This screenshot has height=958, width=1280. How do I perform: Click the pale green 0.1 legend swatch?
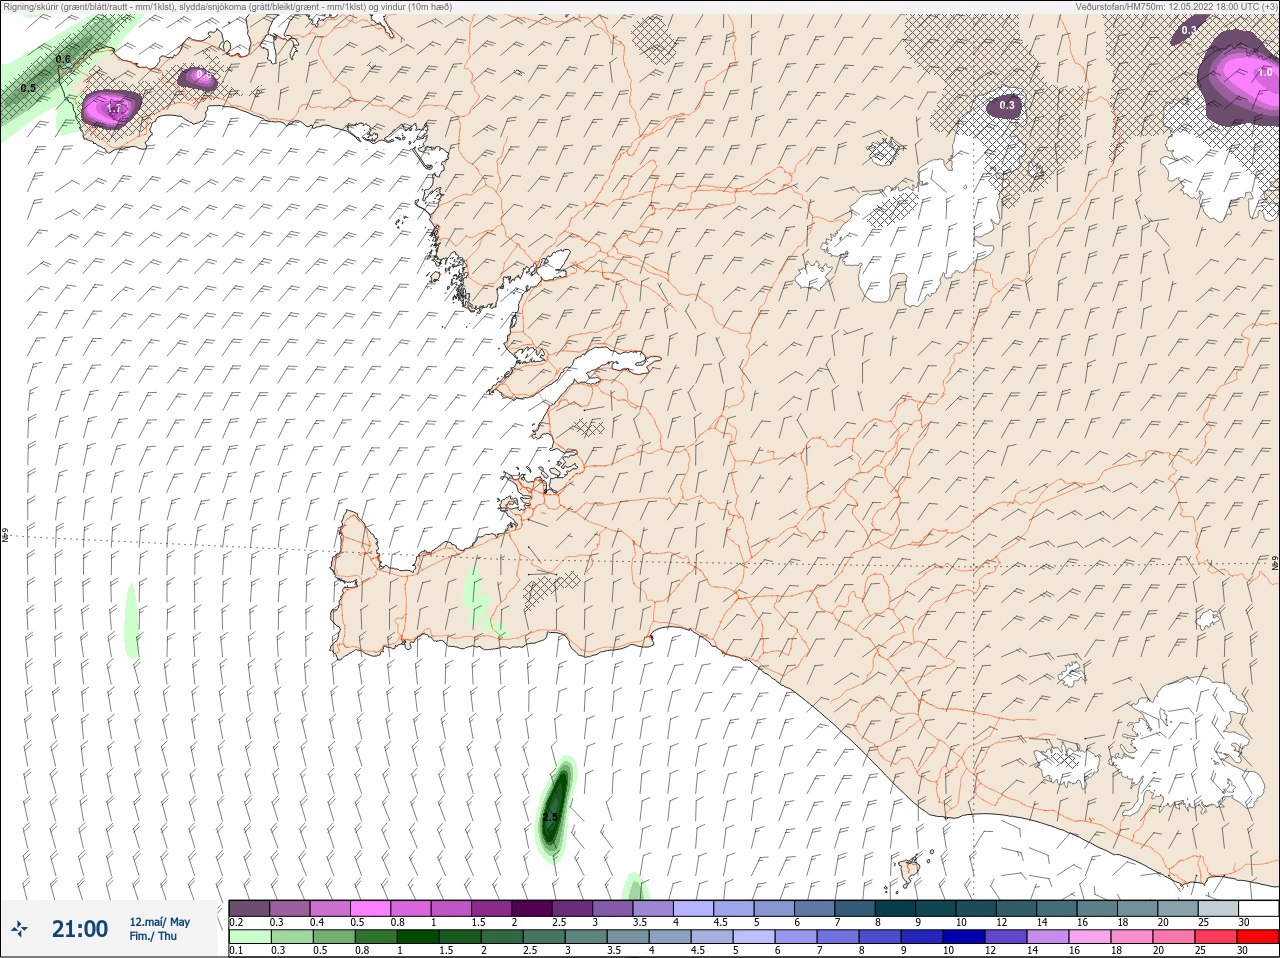tap(249, 937)
